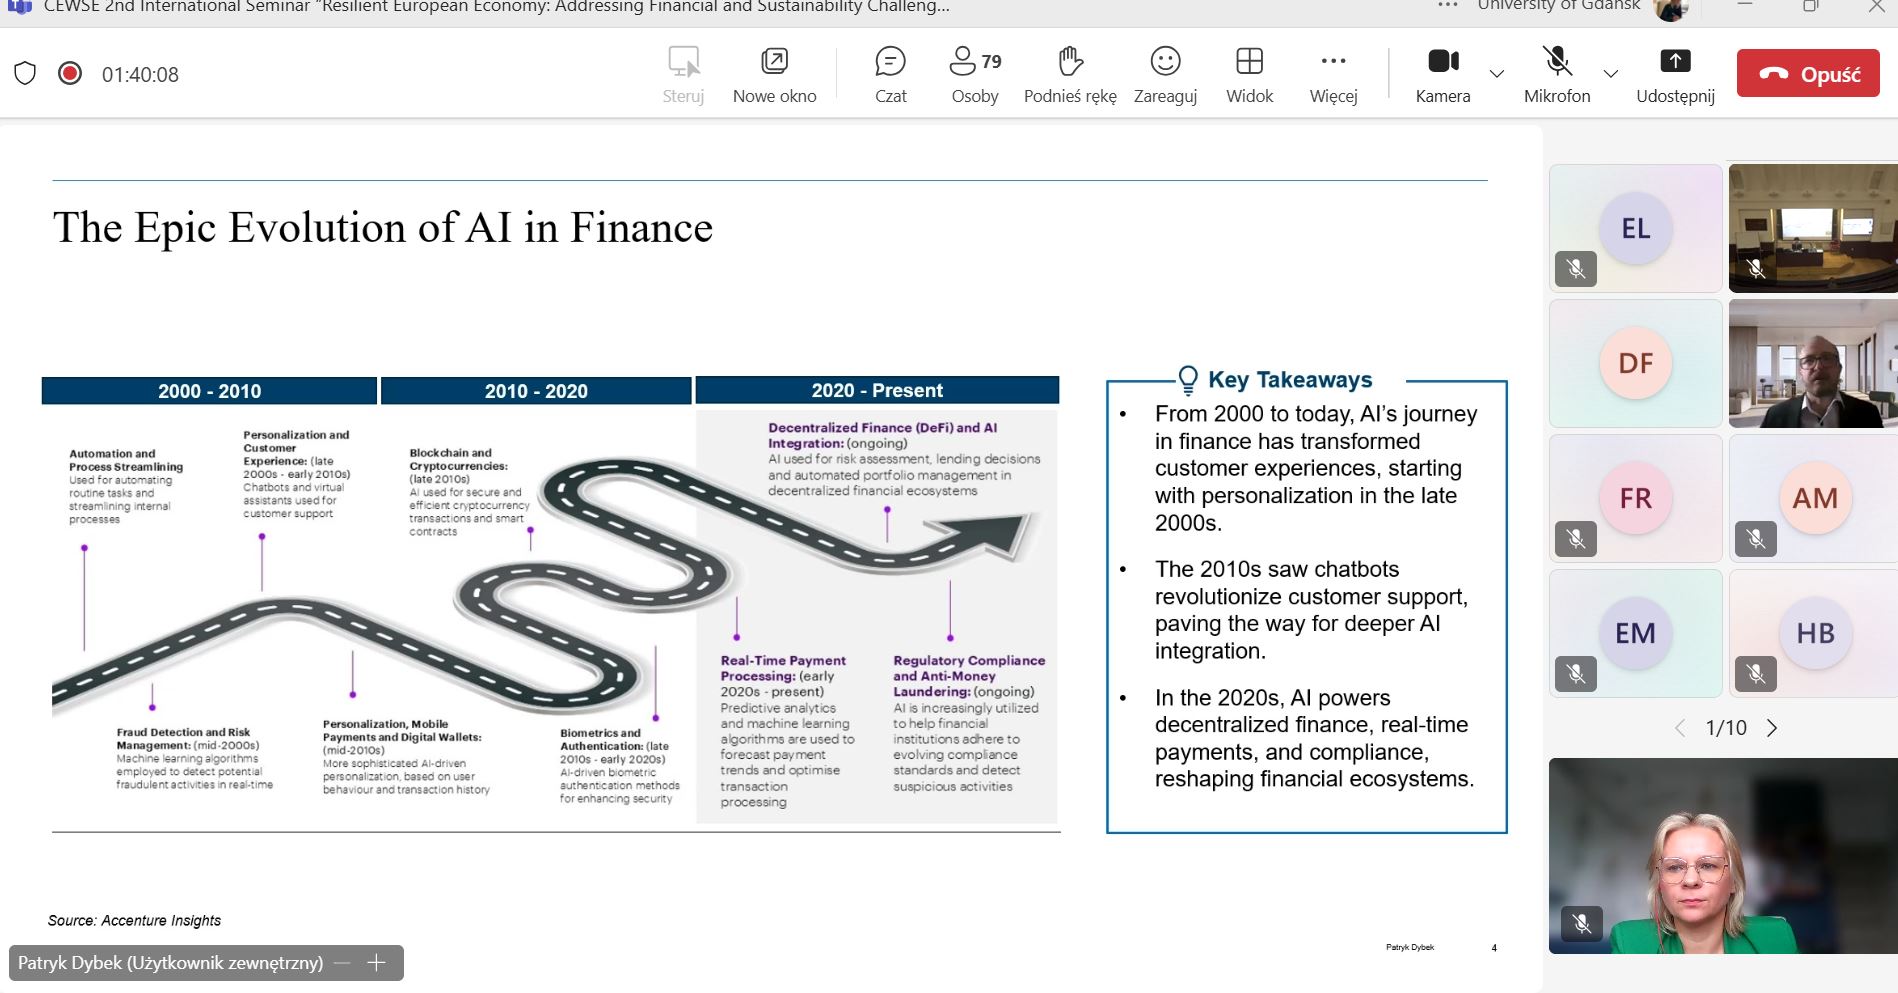Viewport: 1898px width, 993px height.
Task: Toggle the Kamera camera on
Action: click(1443, 75)
